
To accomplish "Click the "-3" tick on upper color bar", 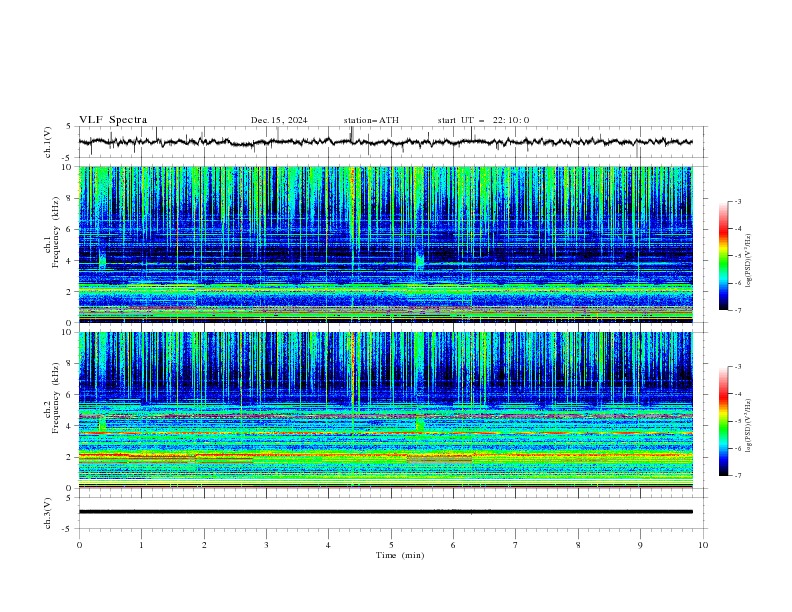I will click(x=738, y=201).
